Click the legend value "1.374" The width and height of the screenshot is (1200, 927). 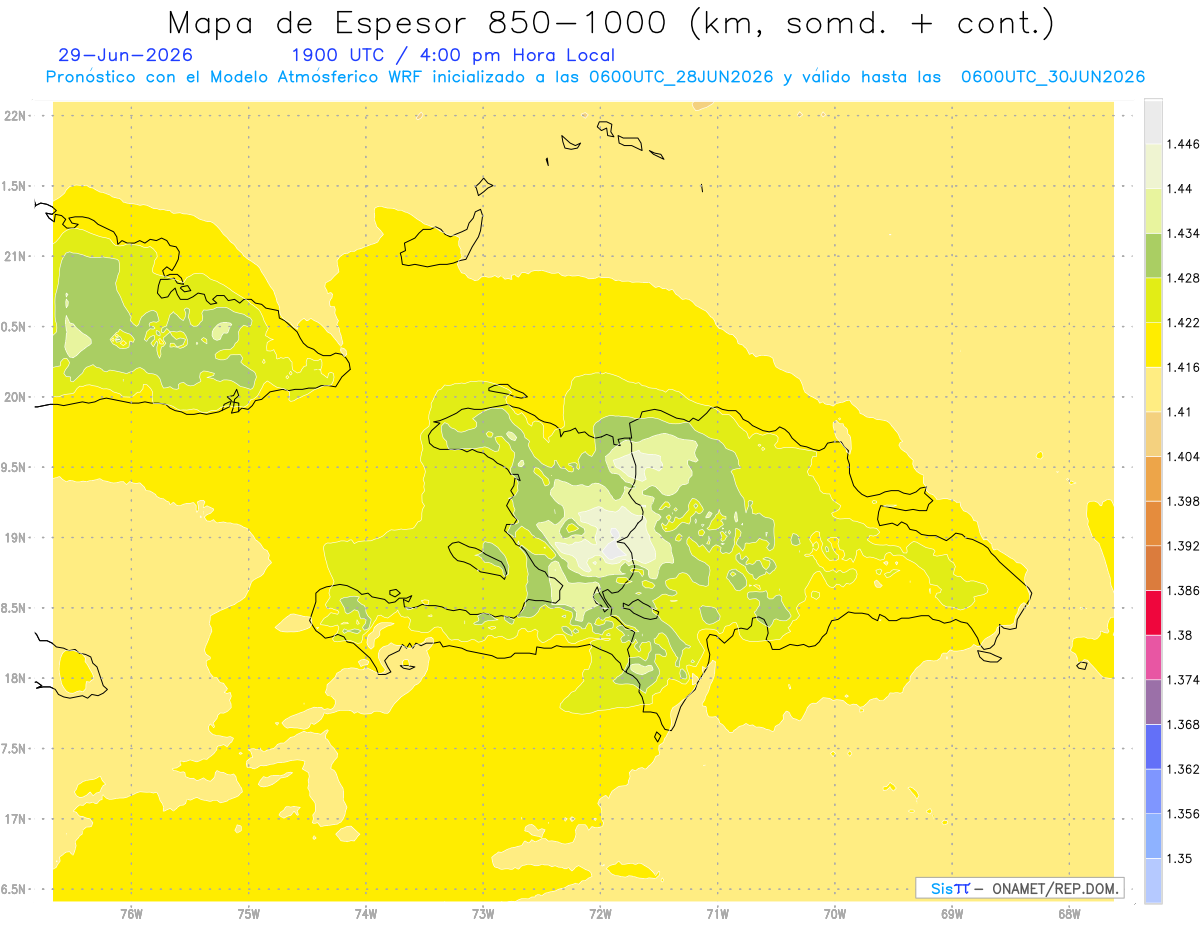[x=1182, y=680]
